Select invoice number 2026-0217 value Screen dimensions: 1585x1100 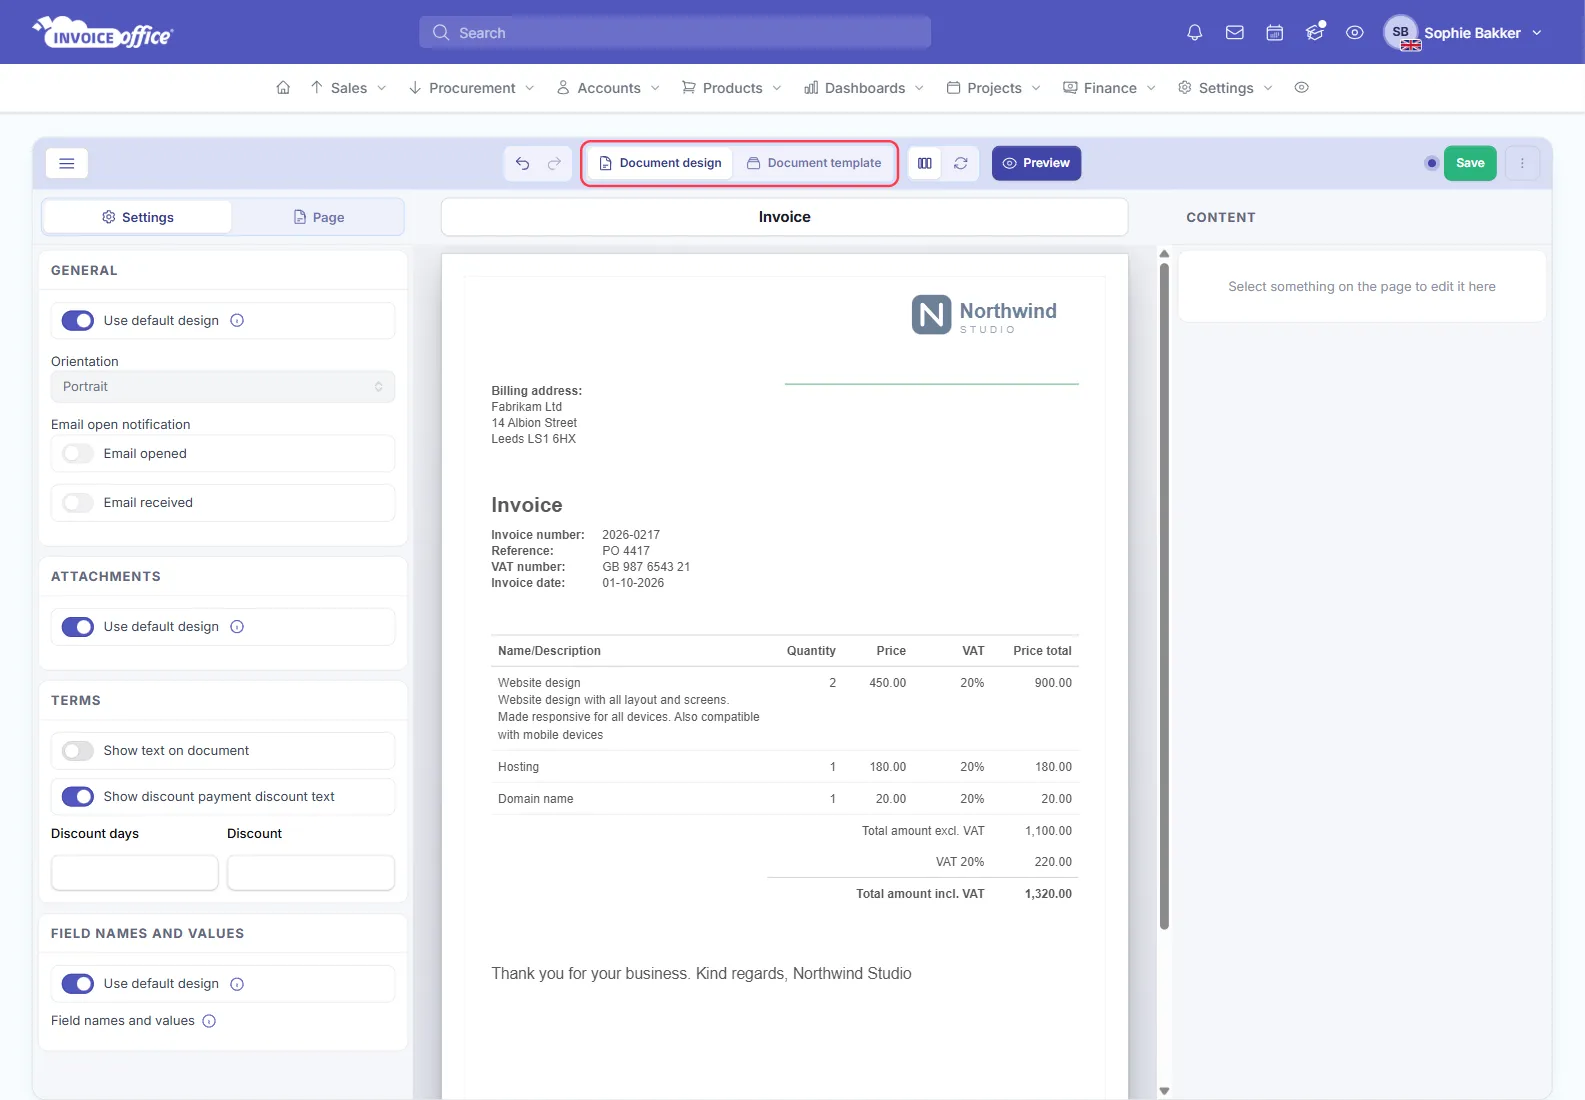(x=631, y=535)
